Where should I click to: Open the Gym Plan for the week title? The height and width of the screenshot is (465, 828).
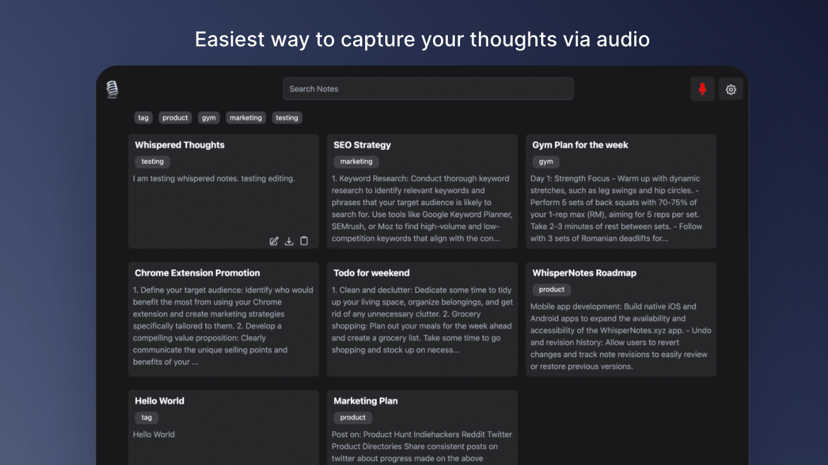pyautogui.click(x=580, y=145)
